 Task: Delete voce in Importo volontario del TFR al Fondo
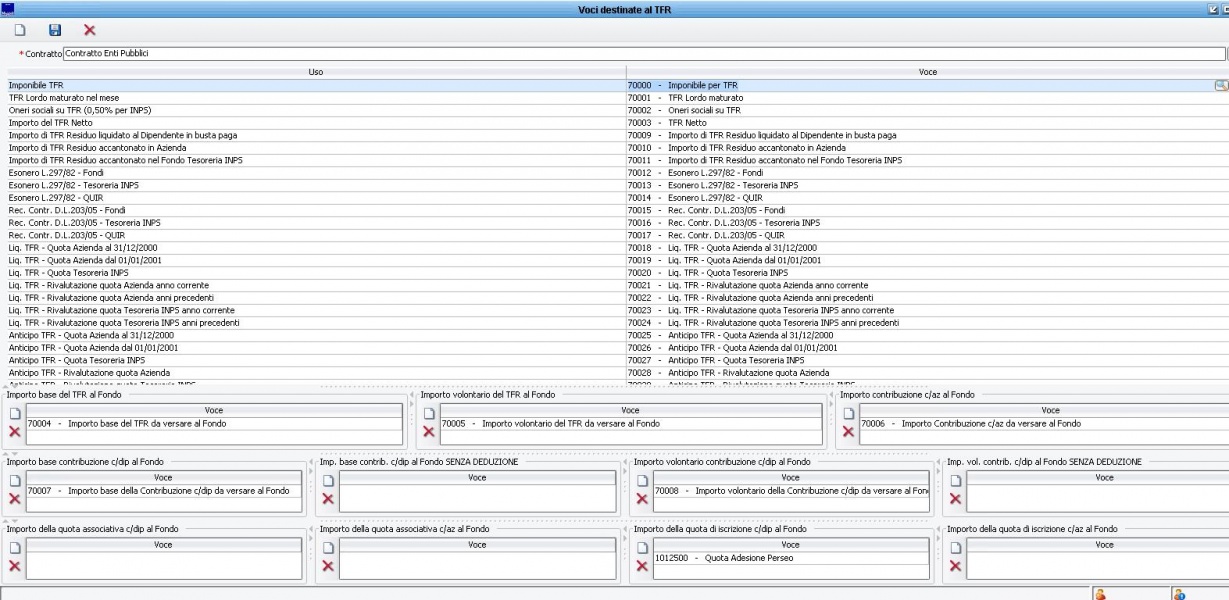[x=428, y=431]
